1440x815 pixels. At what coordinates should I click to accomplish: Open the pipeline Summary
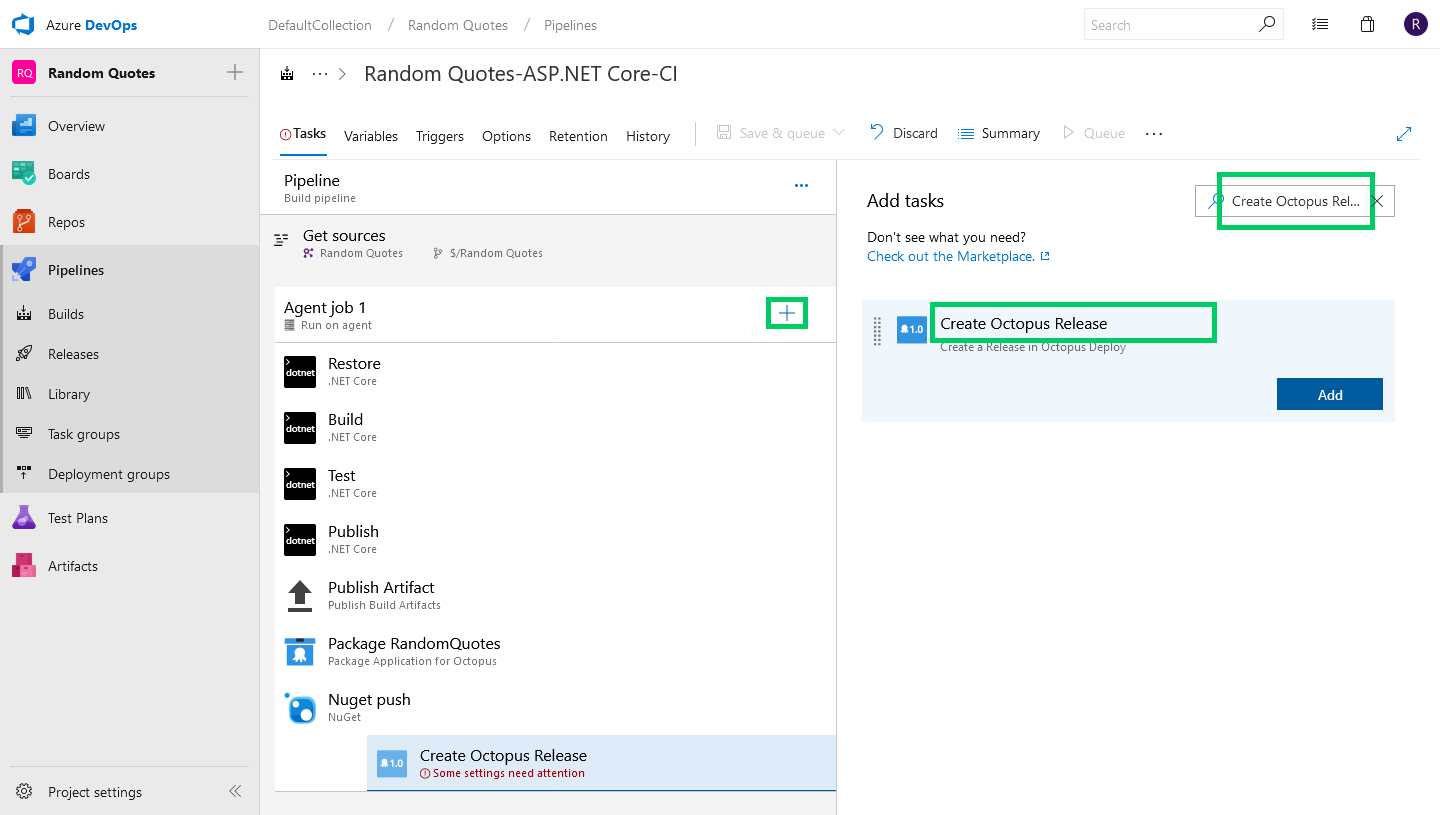999,133
